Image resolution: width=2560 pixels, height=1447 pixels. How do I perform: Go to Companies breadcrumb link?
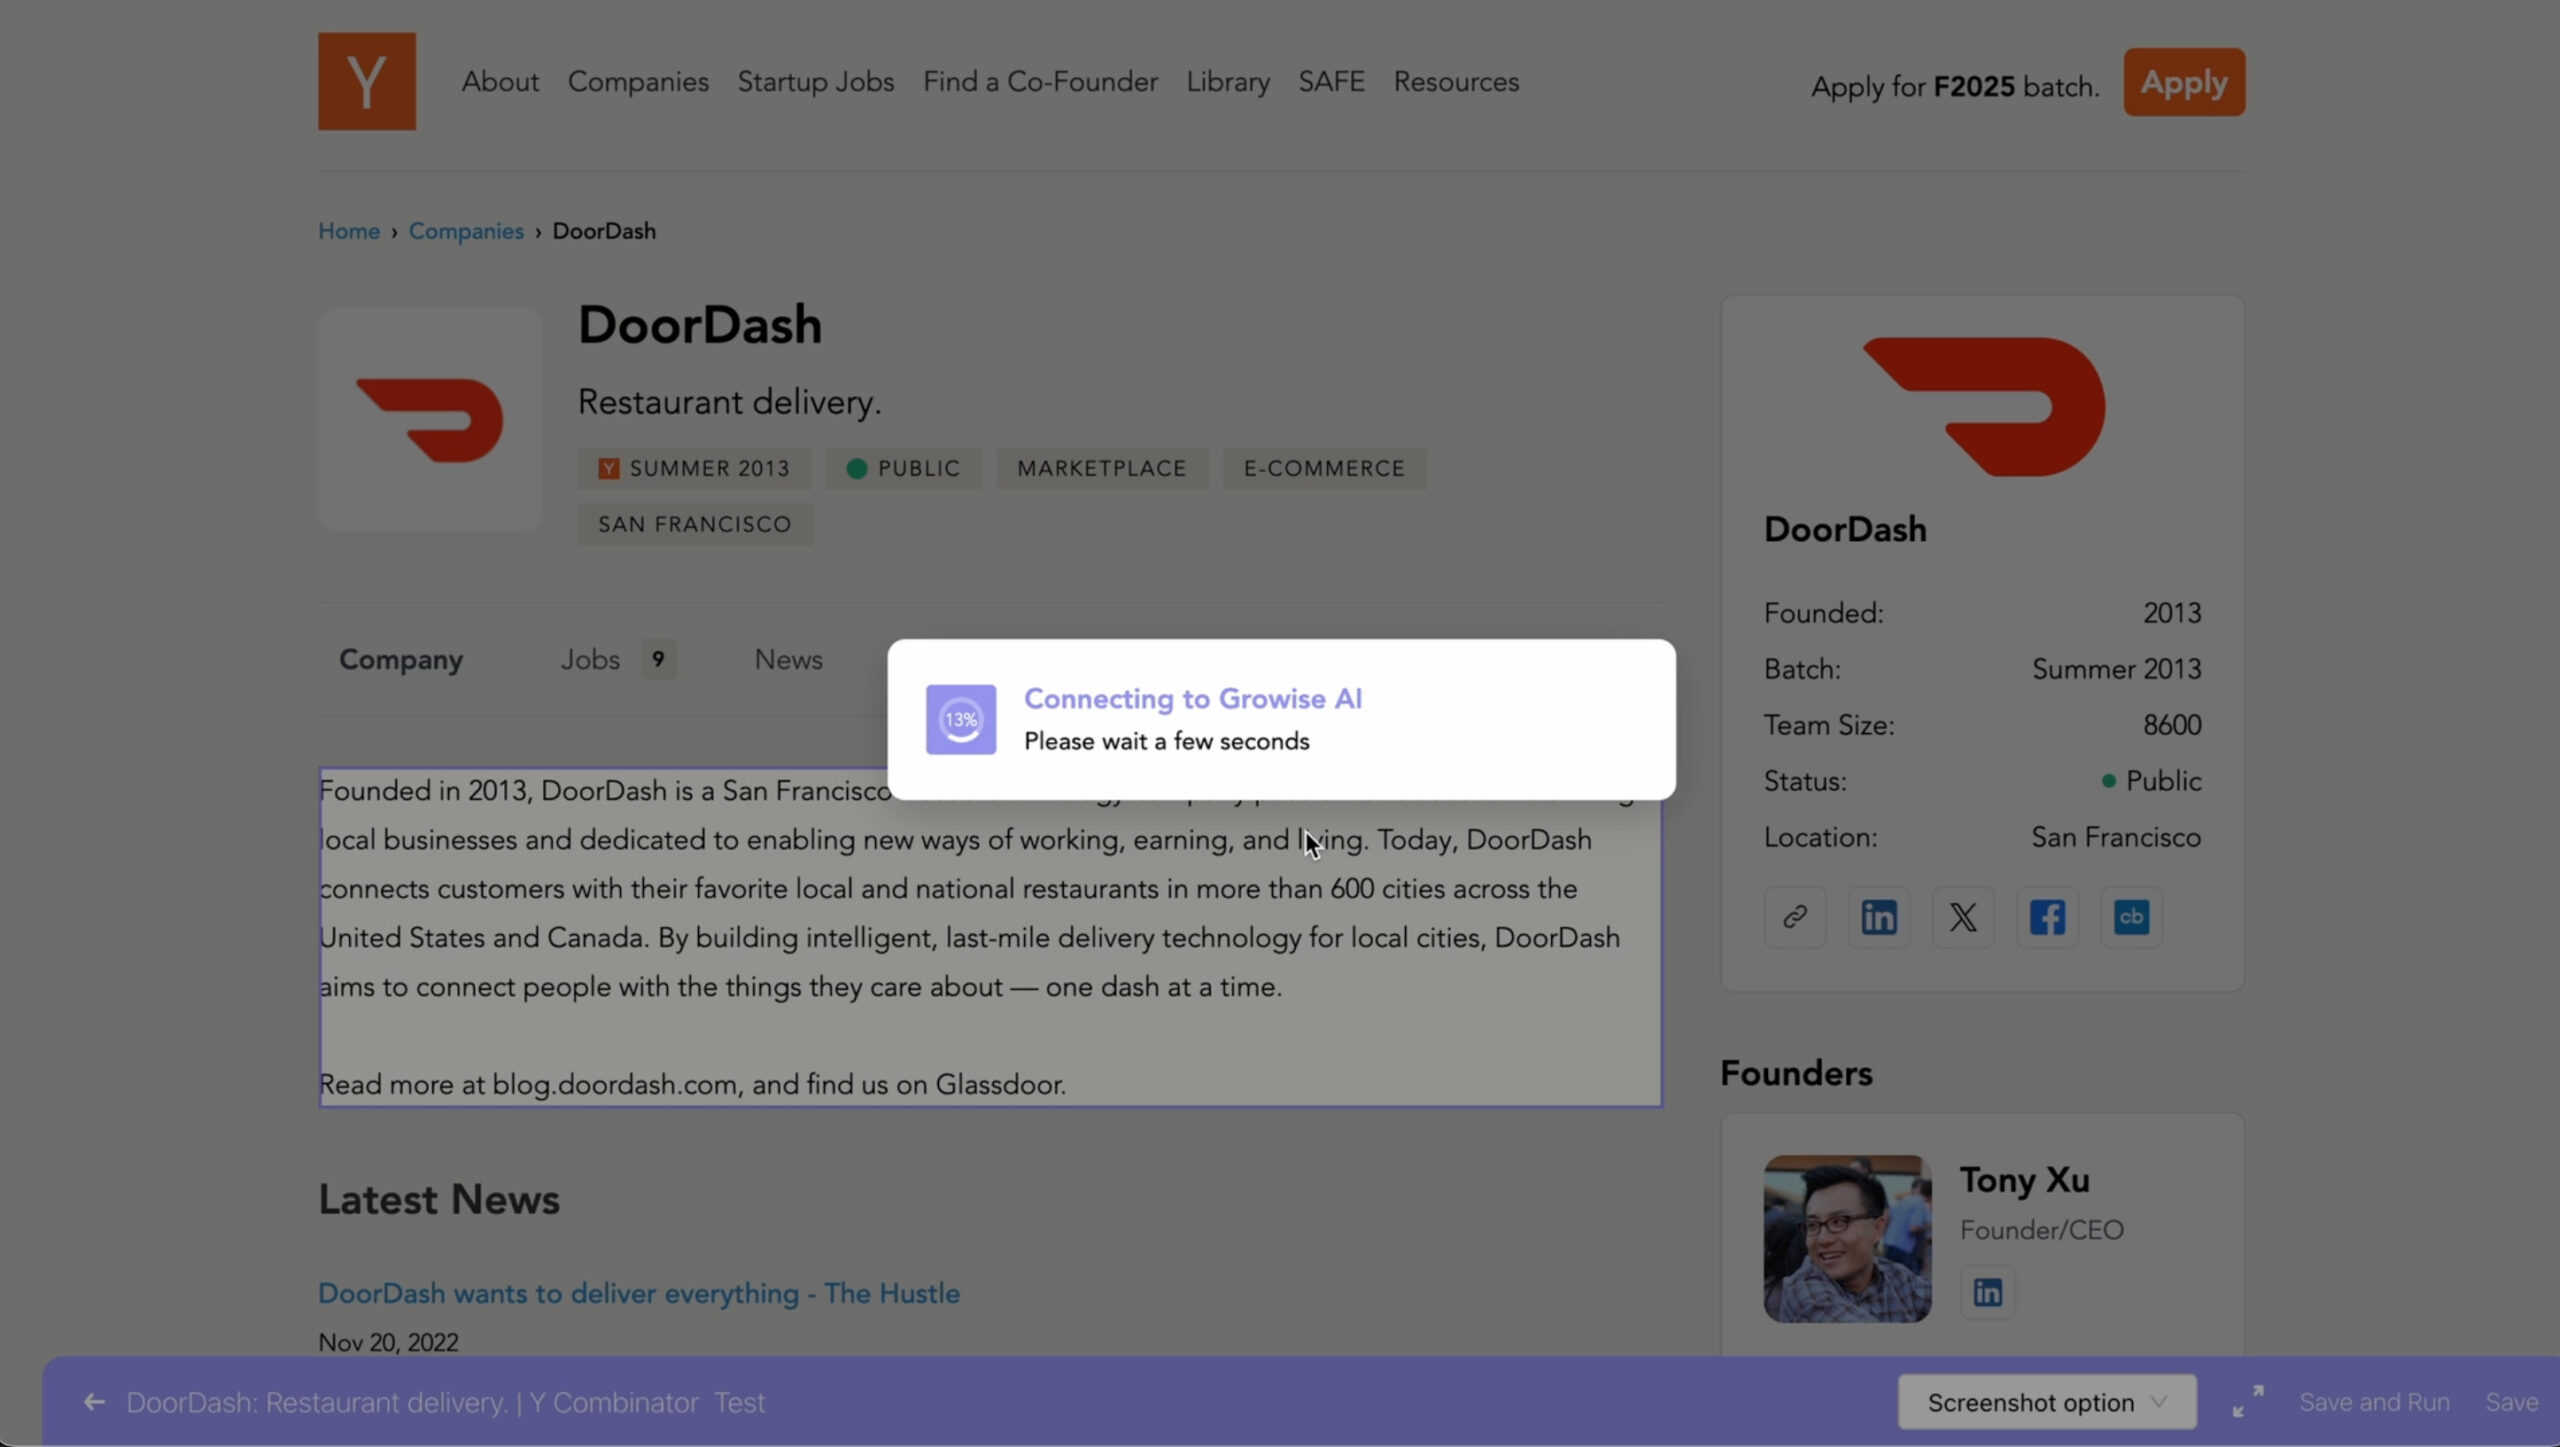click(x=466, y=230)
